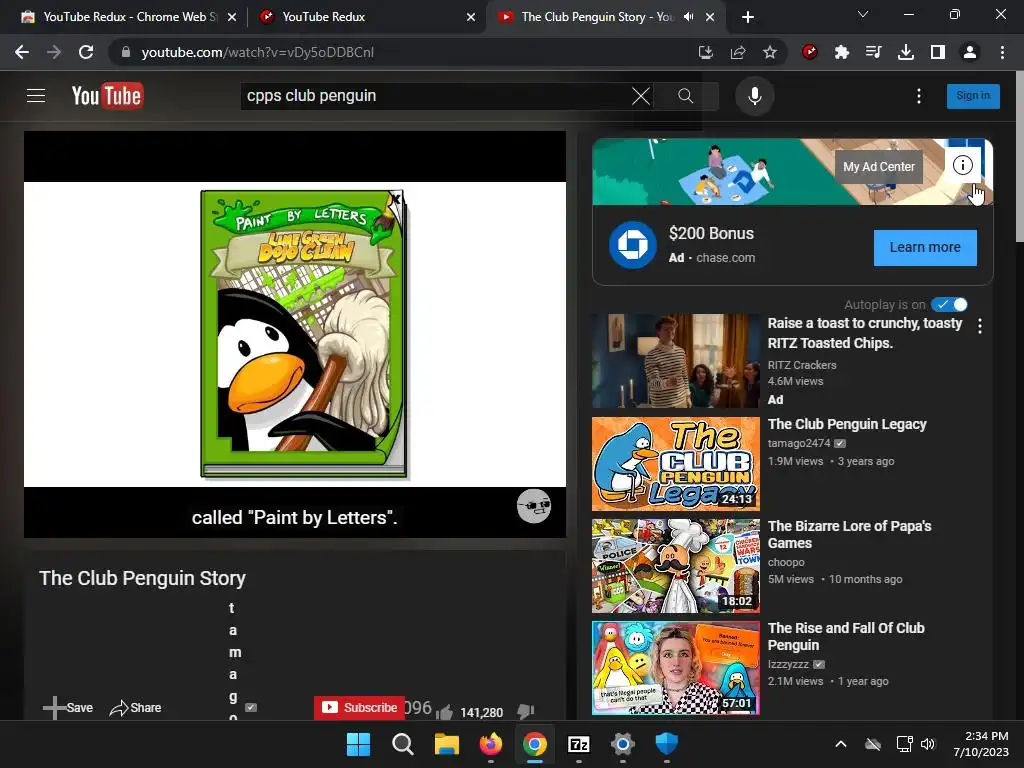1024x768 pixels.
Task: Toggle Chrome side panel
Action: [x=938, y=52]
